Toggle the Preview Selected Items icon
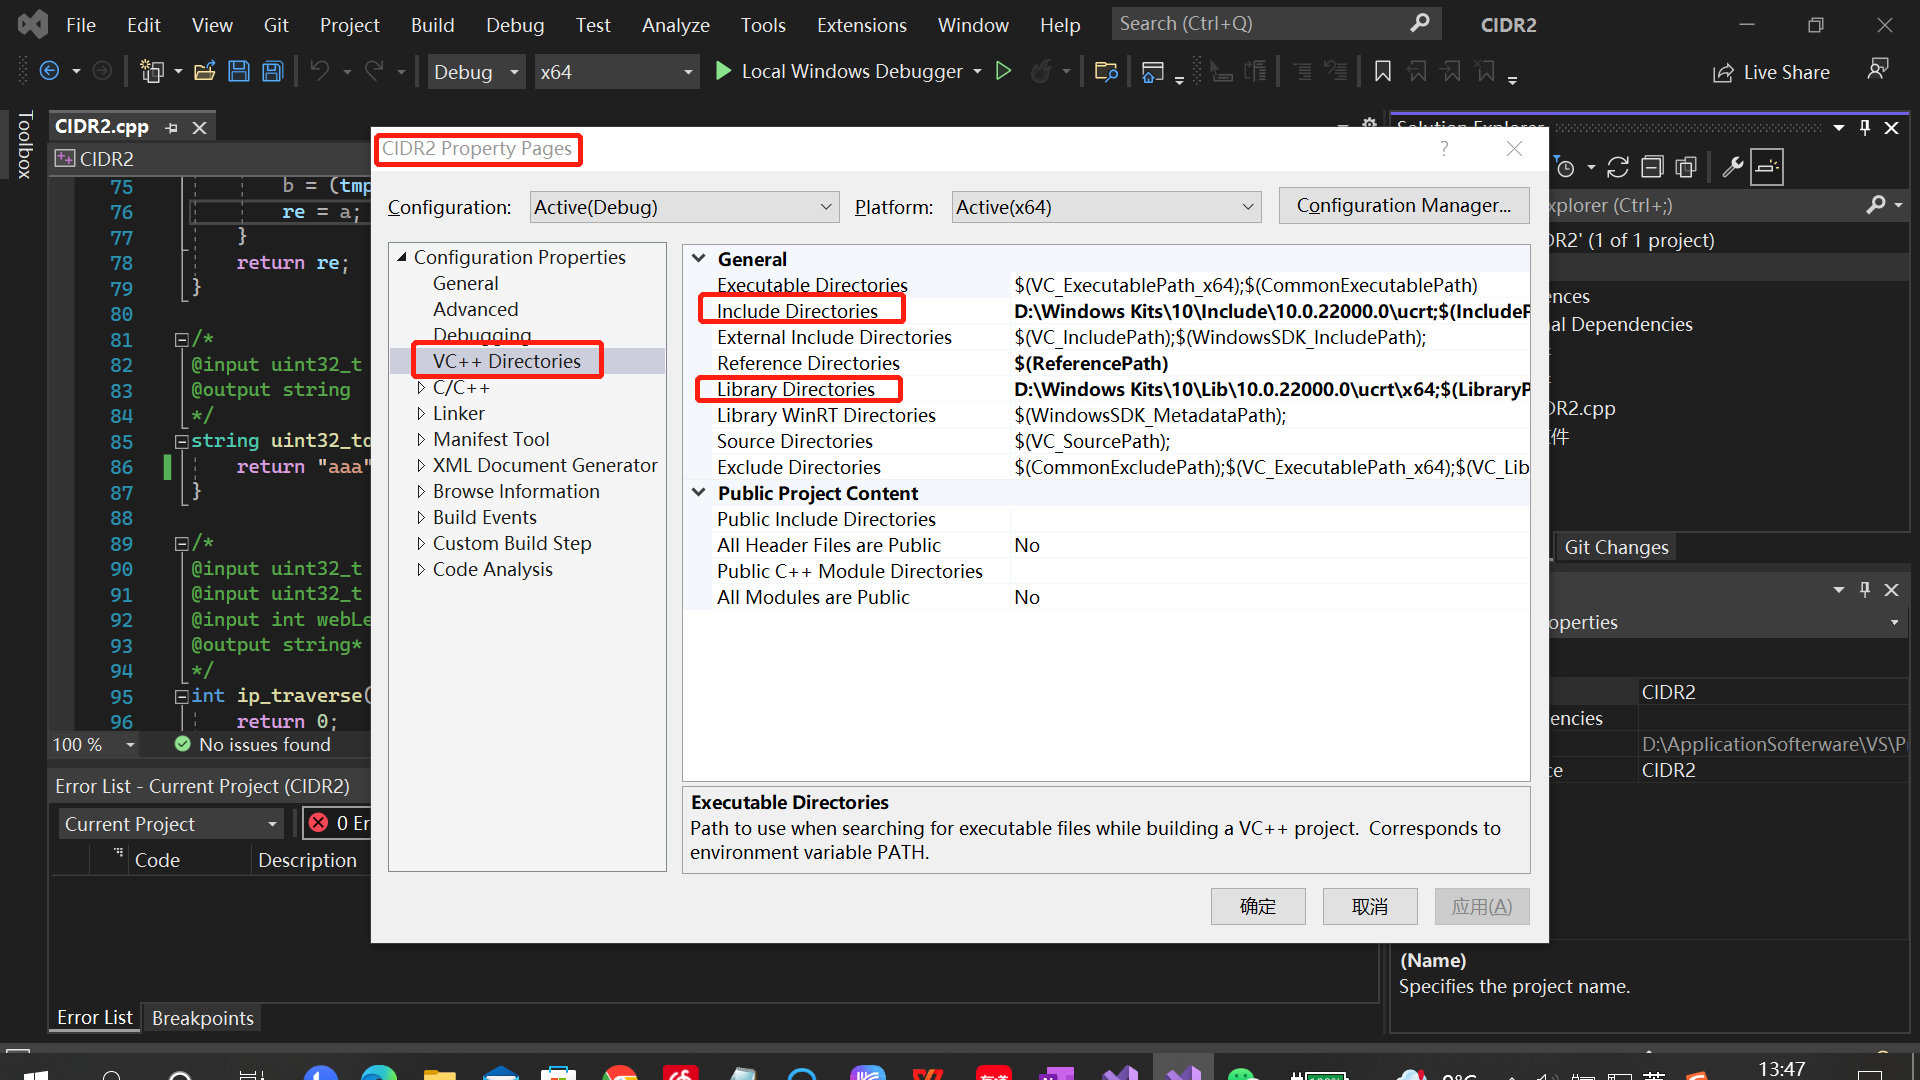This screenshot has width=1920, height=1080. click(x=1767, y=167)
